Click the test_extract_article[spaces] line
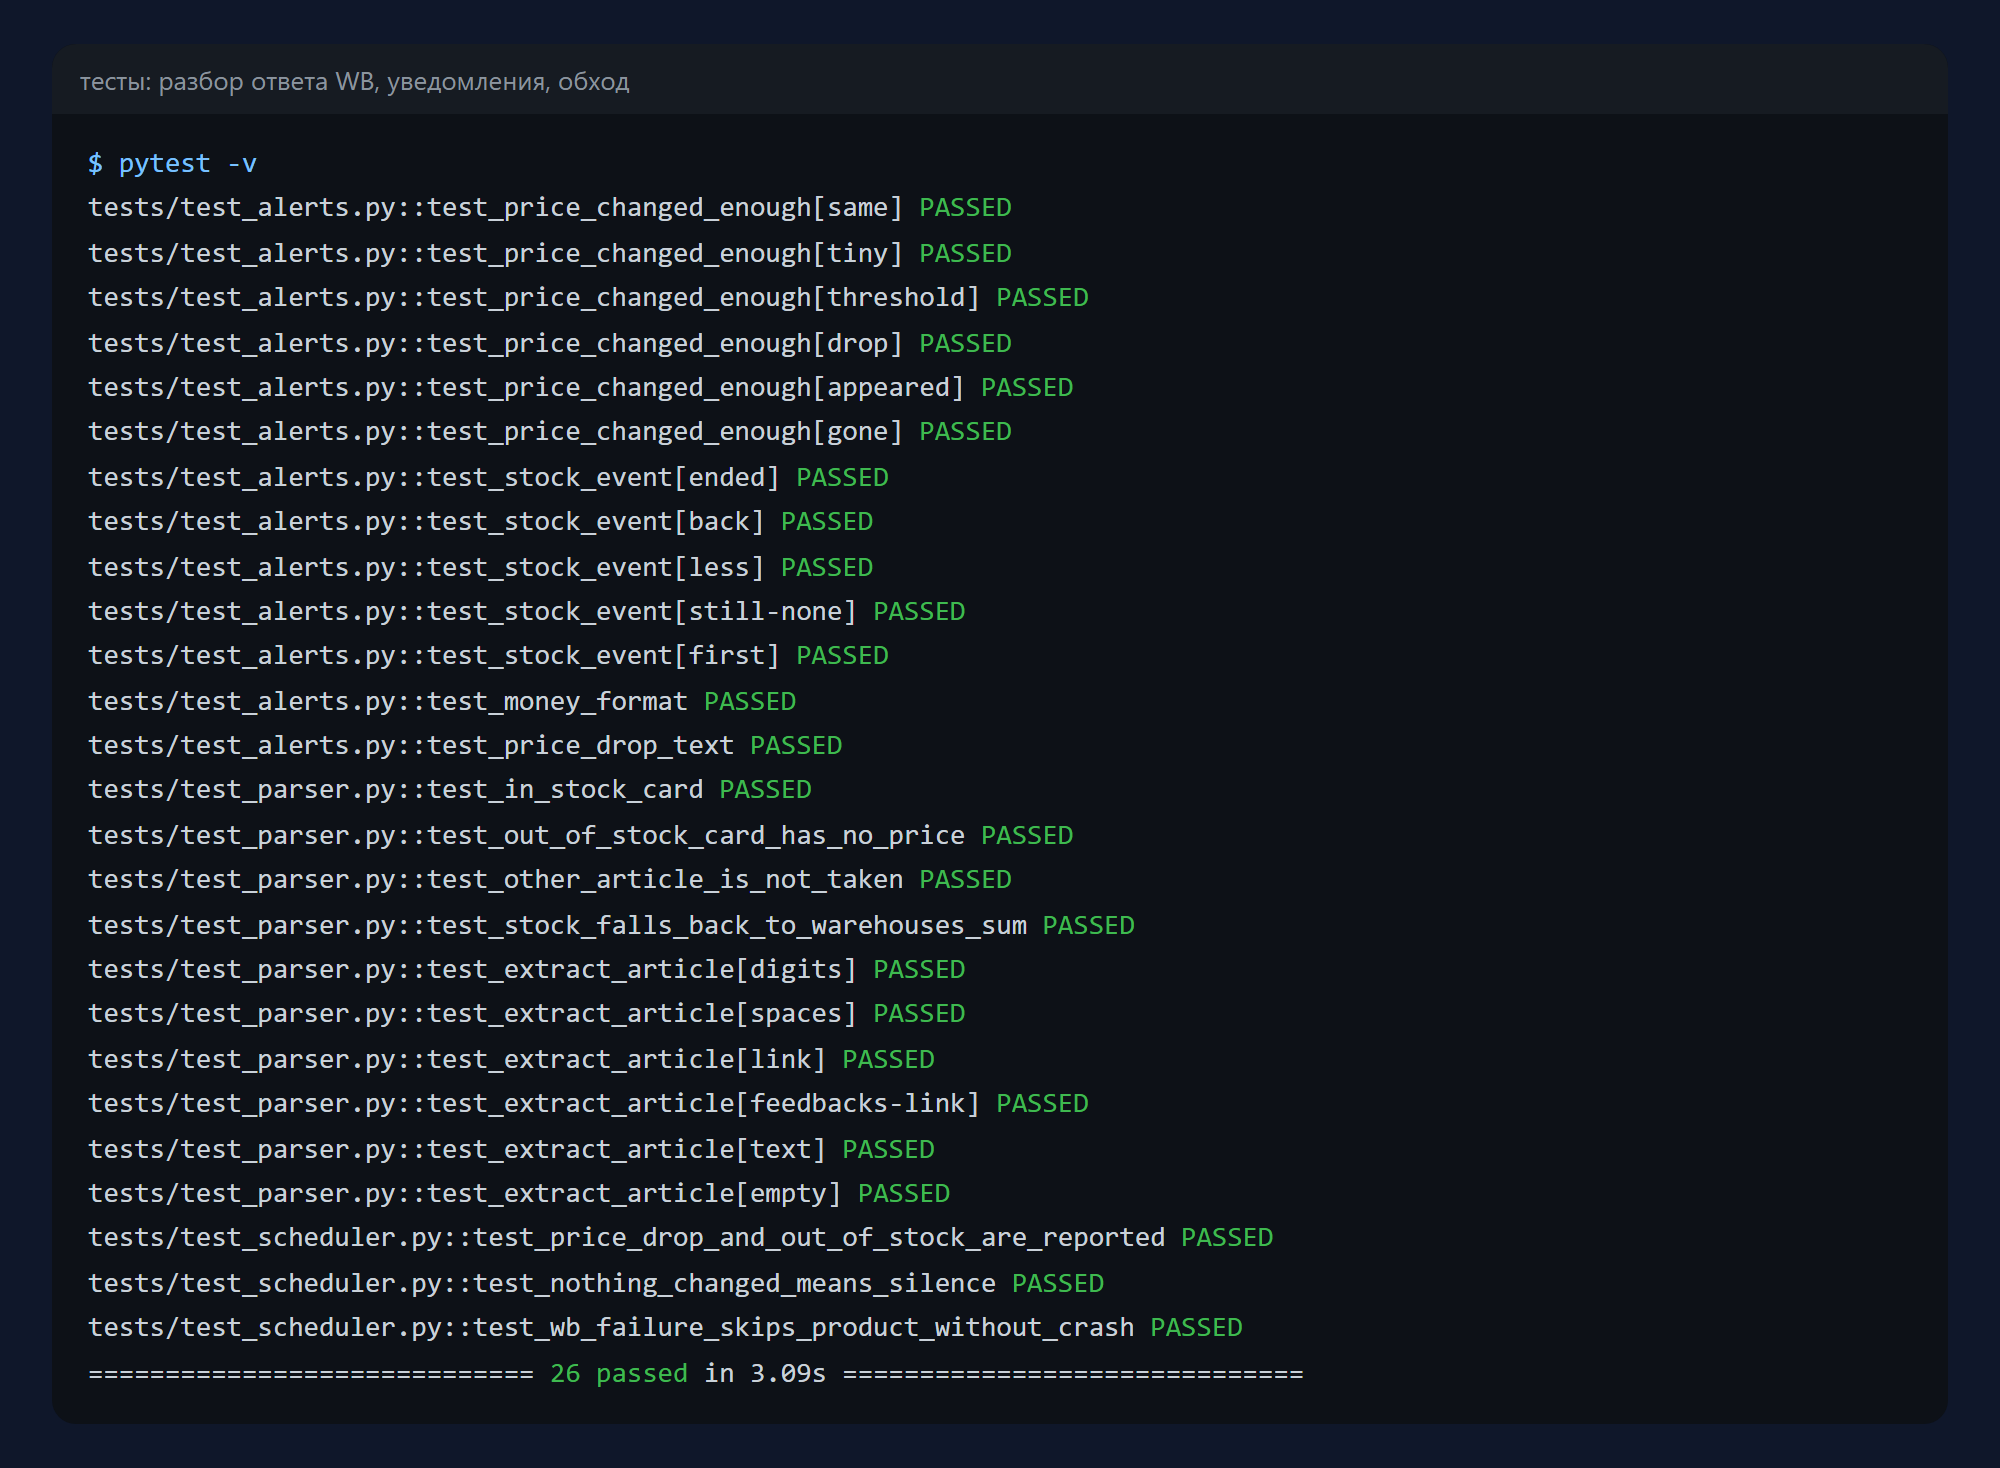Viewport: 2000px width, 1468px height. (527, 1014)
